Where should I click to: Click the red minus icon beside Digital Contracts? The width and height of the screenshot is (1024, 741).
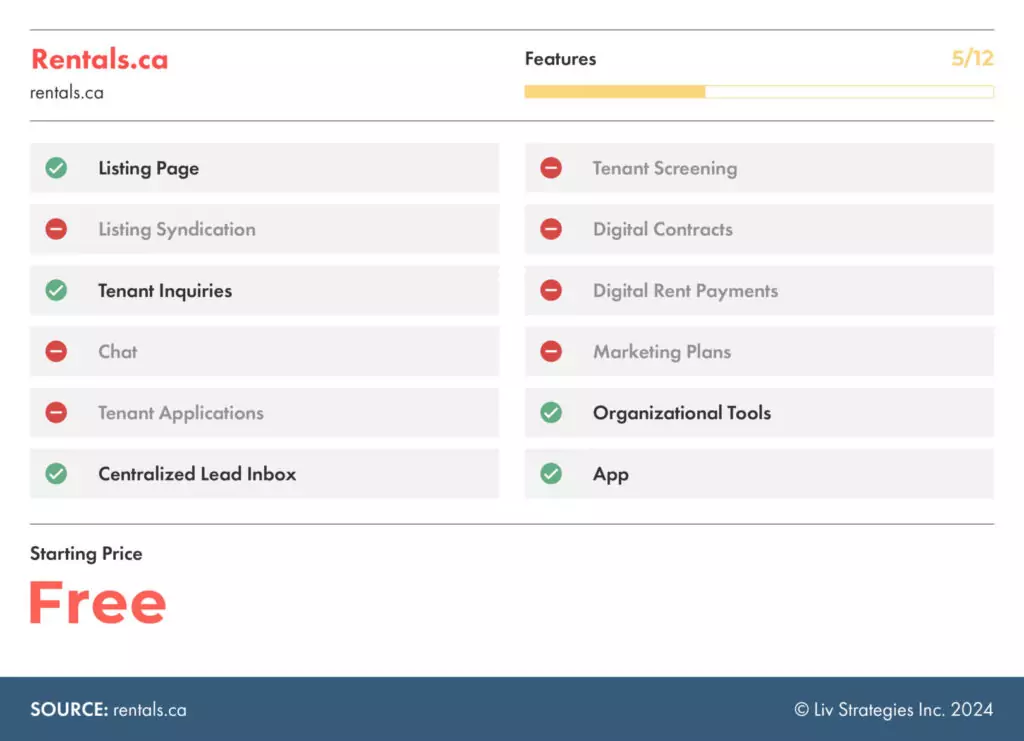point(551,229)
